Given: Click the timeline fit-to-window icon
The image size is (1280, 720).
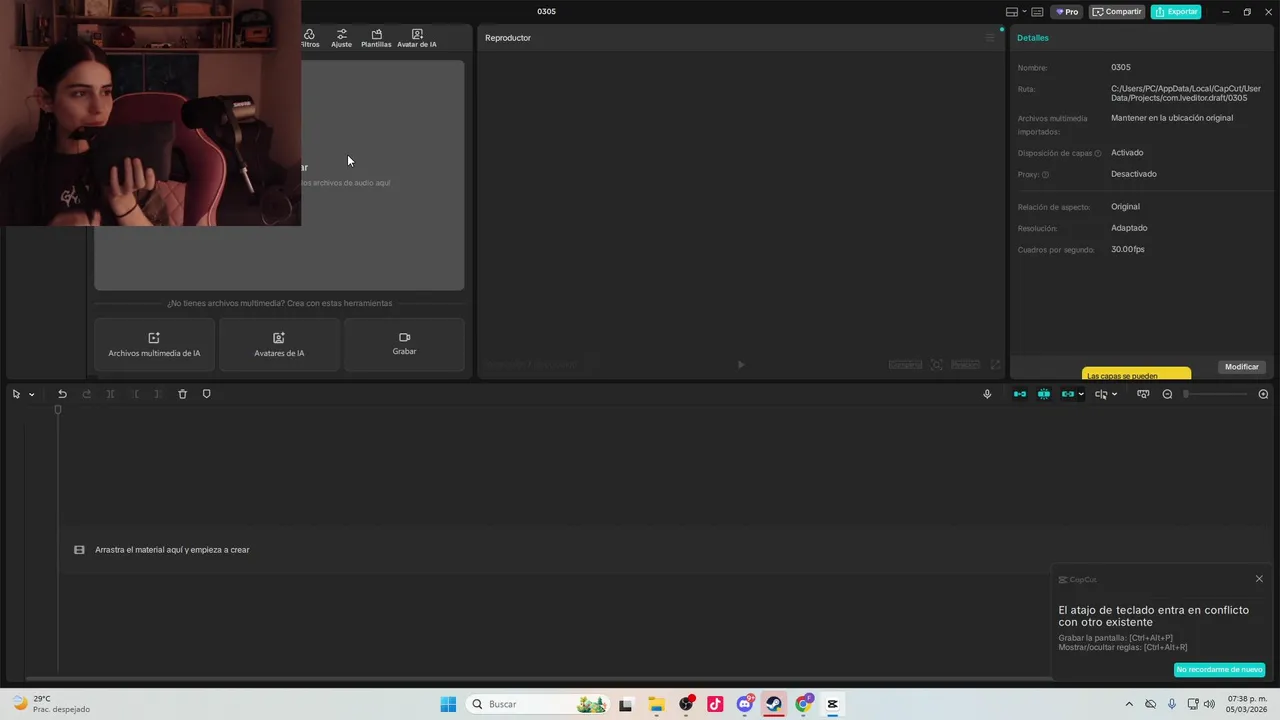Looking at the screenshot, I should [1143, 394].
